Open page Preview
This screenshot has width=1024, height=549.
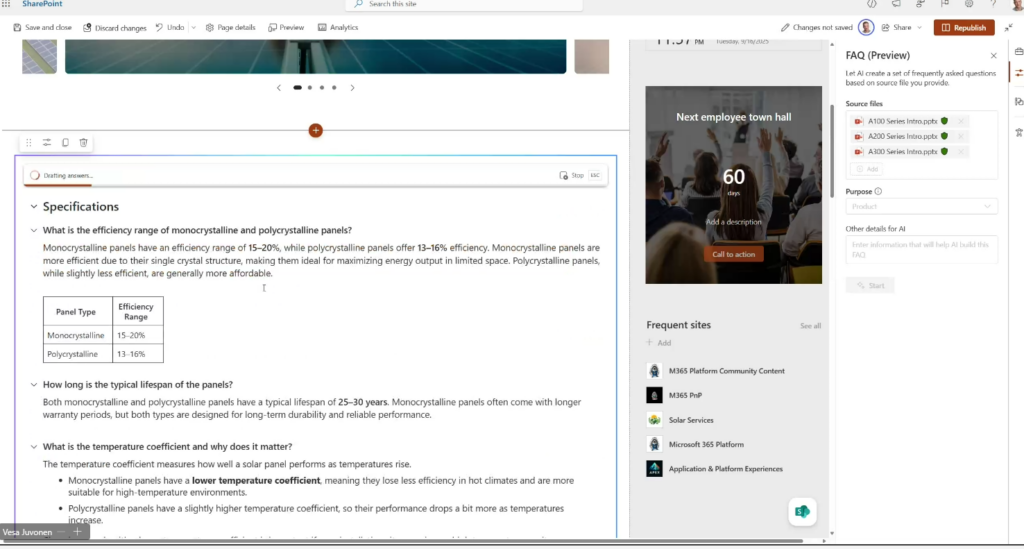pos(286,27)
